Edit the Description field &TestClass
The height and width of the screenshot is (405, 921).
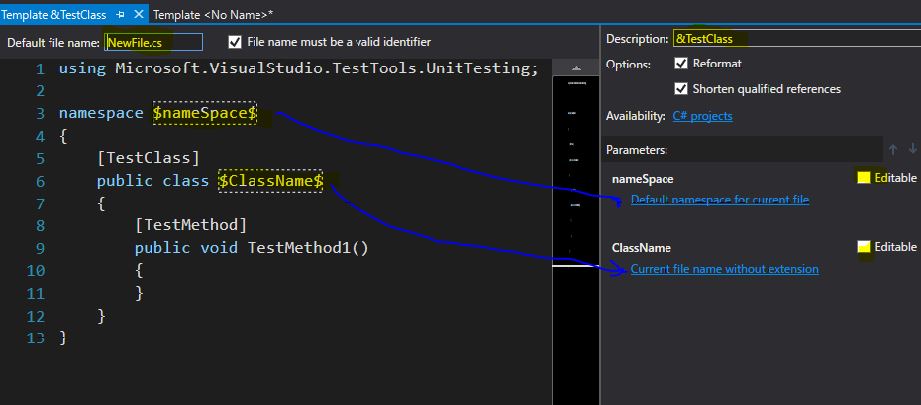pyautogui.click(x=797, y=39)
